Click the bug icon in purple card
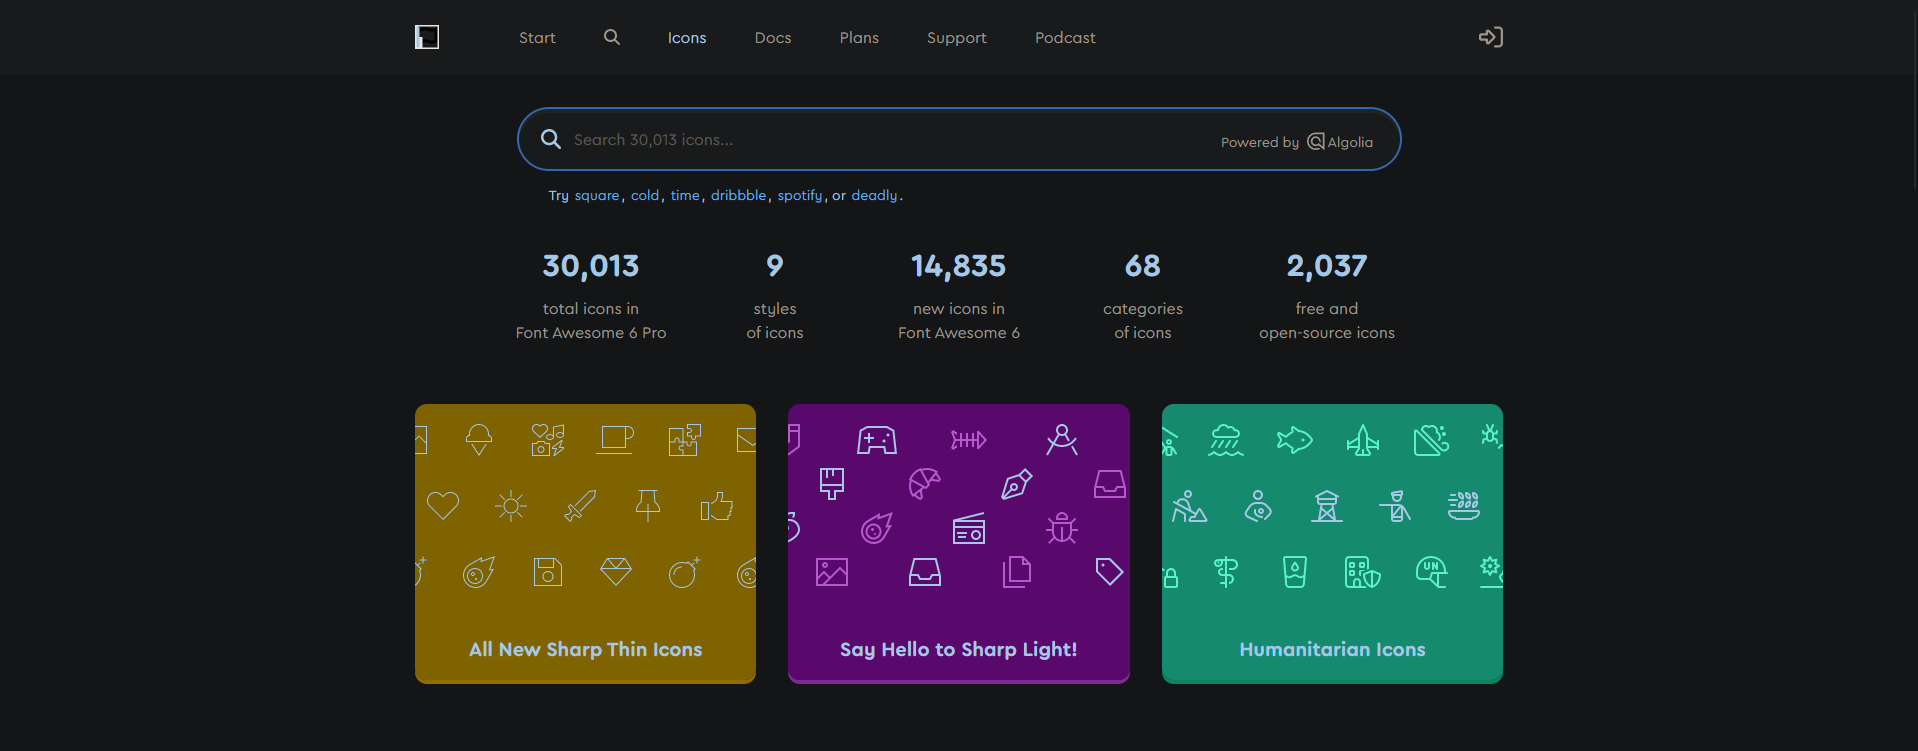1918x751 pixels. coord(1062,528)
